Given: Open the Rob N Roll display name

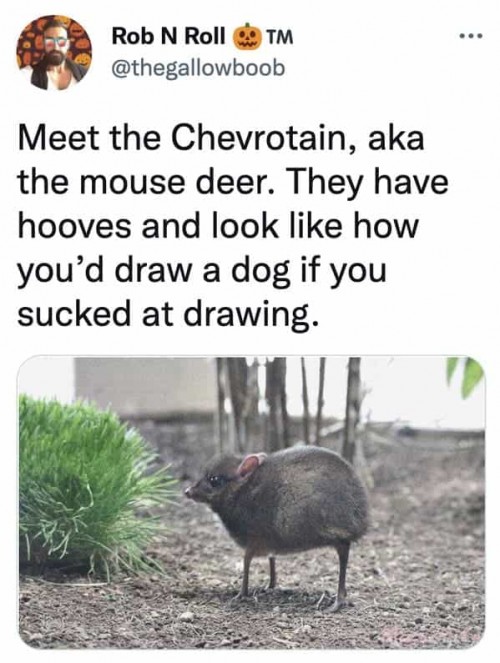Looking at the screenshot, I should (x=168, y=37).
